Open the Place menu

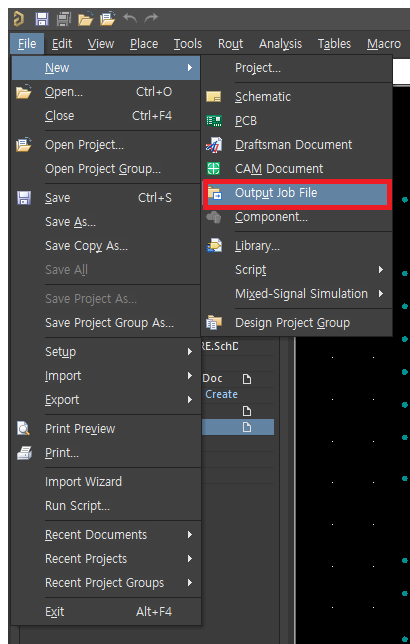[144, 44]
